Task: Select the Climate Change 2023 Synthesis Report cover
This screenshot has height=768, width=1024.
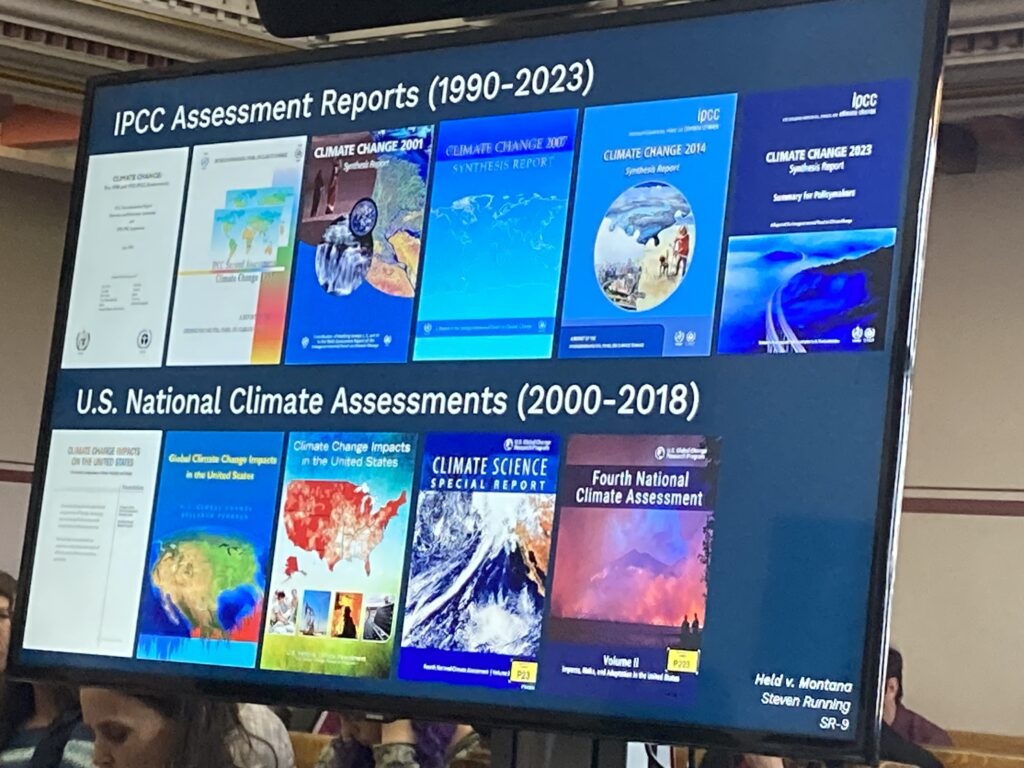Action: point(814,217)
